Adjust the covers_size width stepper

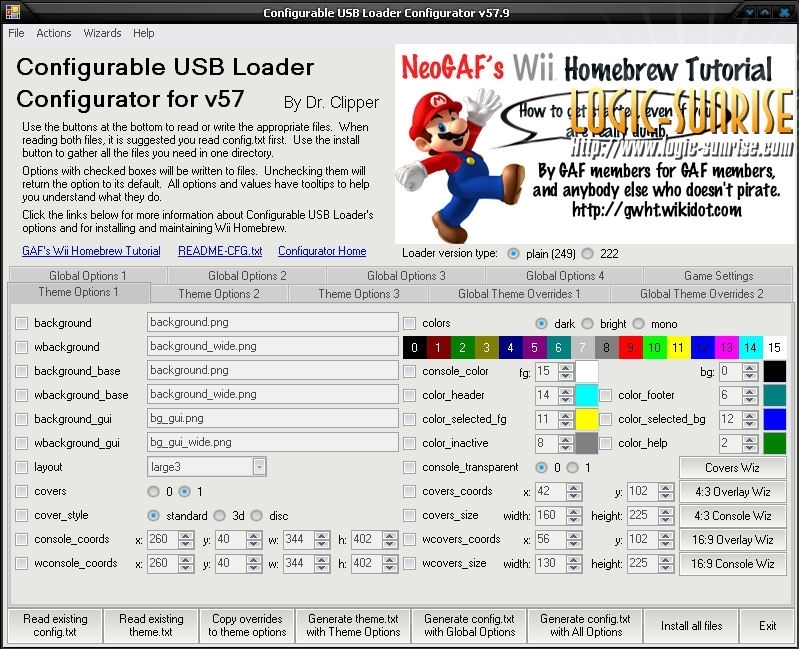click(574, 515)
